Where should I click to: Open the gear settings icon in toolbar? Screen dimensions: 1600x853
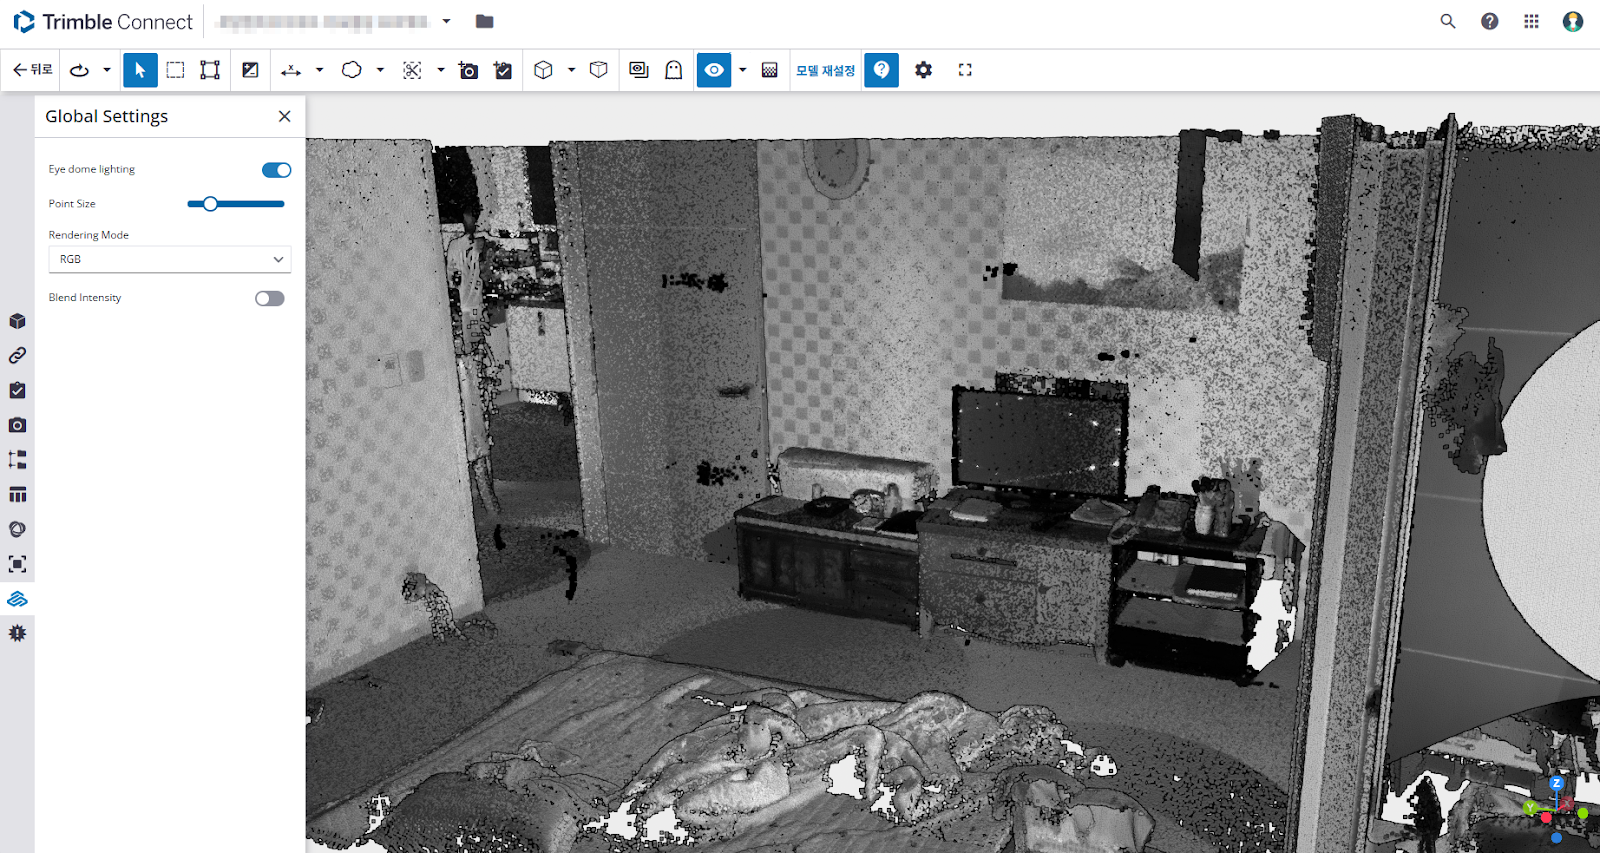(923, 70)
